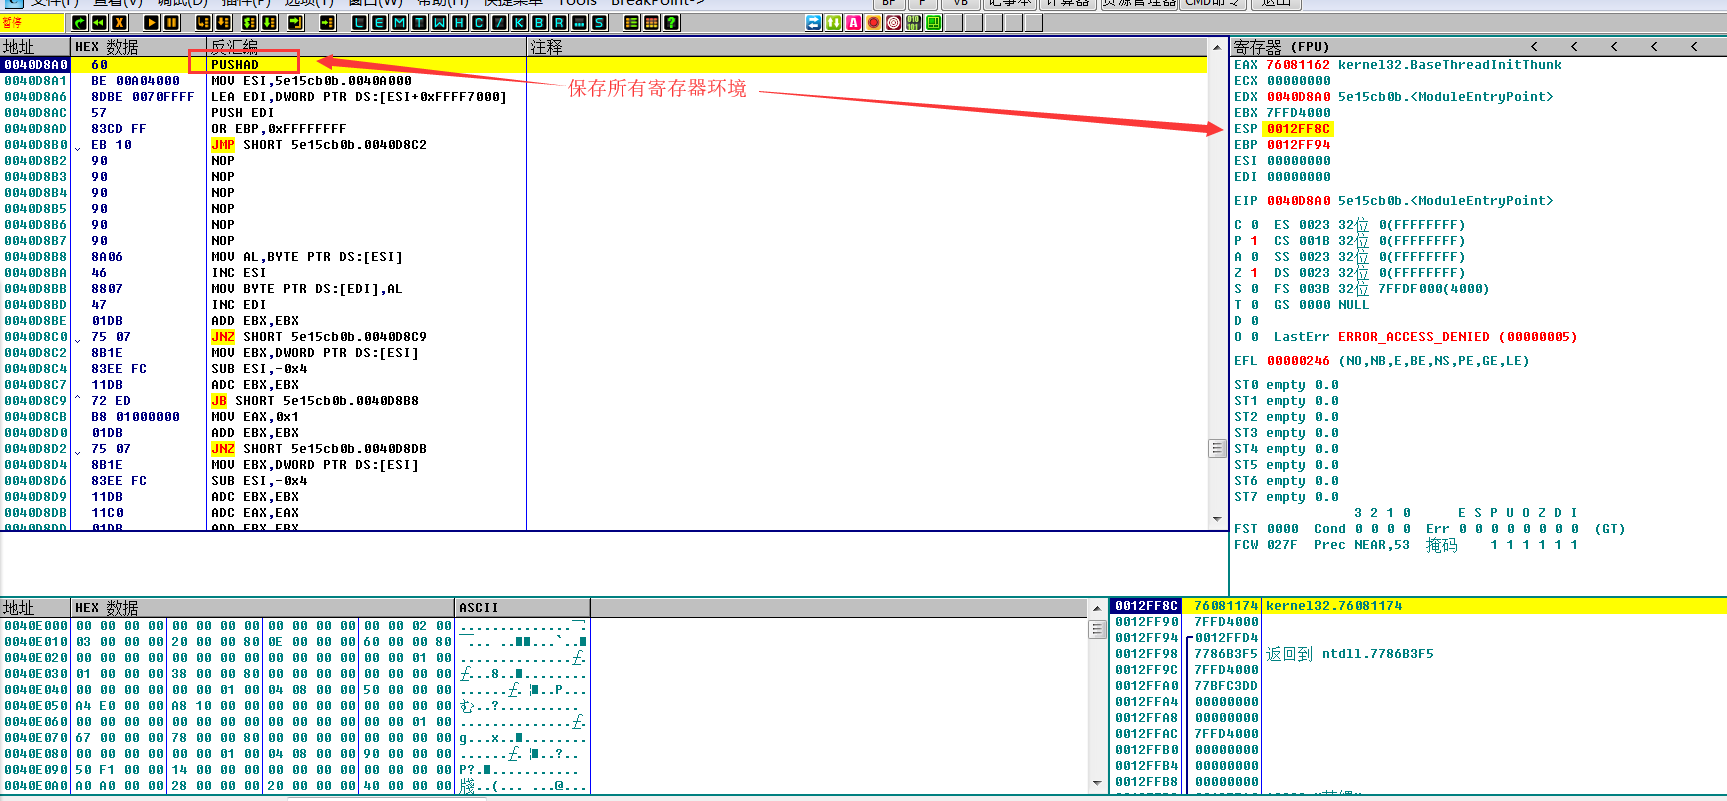Screen dimensions: 1727x801
Task: Click the 寄存器 (FPU) registers header
Action: pyautogui.click(x=1282, y=47)
